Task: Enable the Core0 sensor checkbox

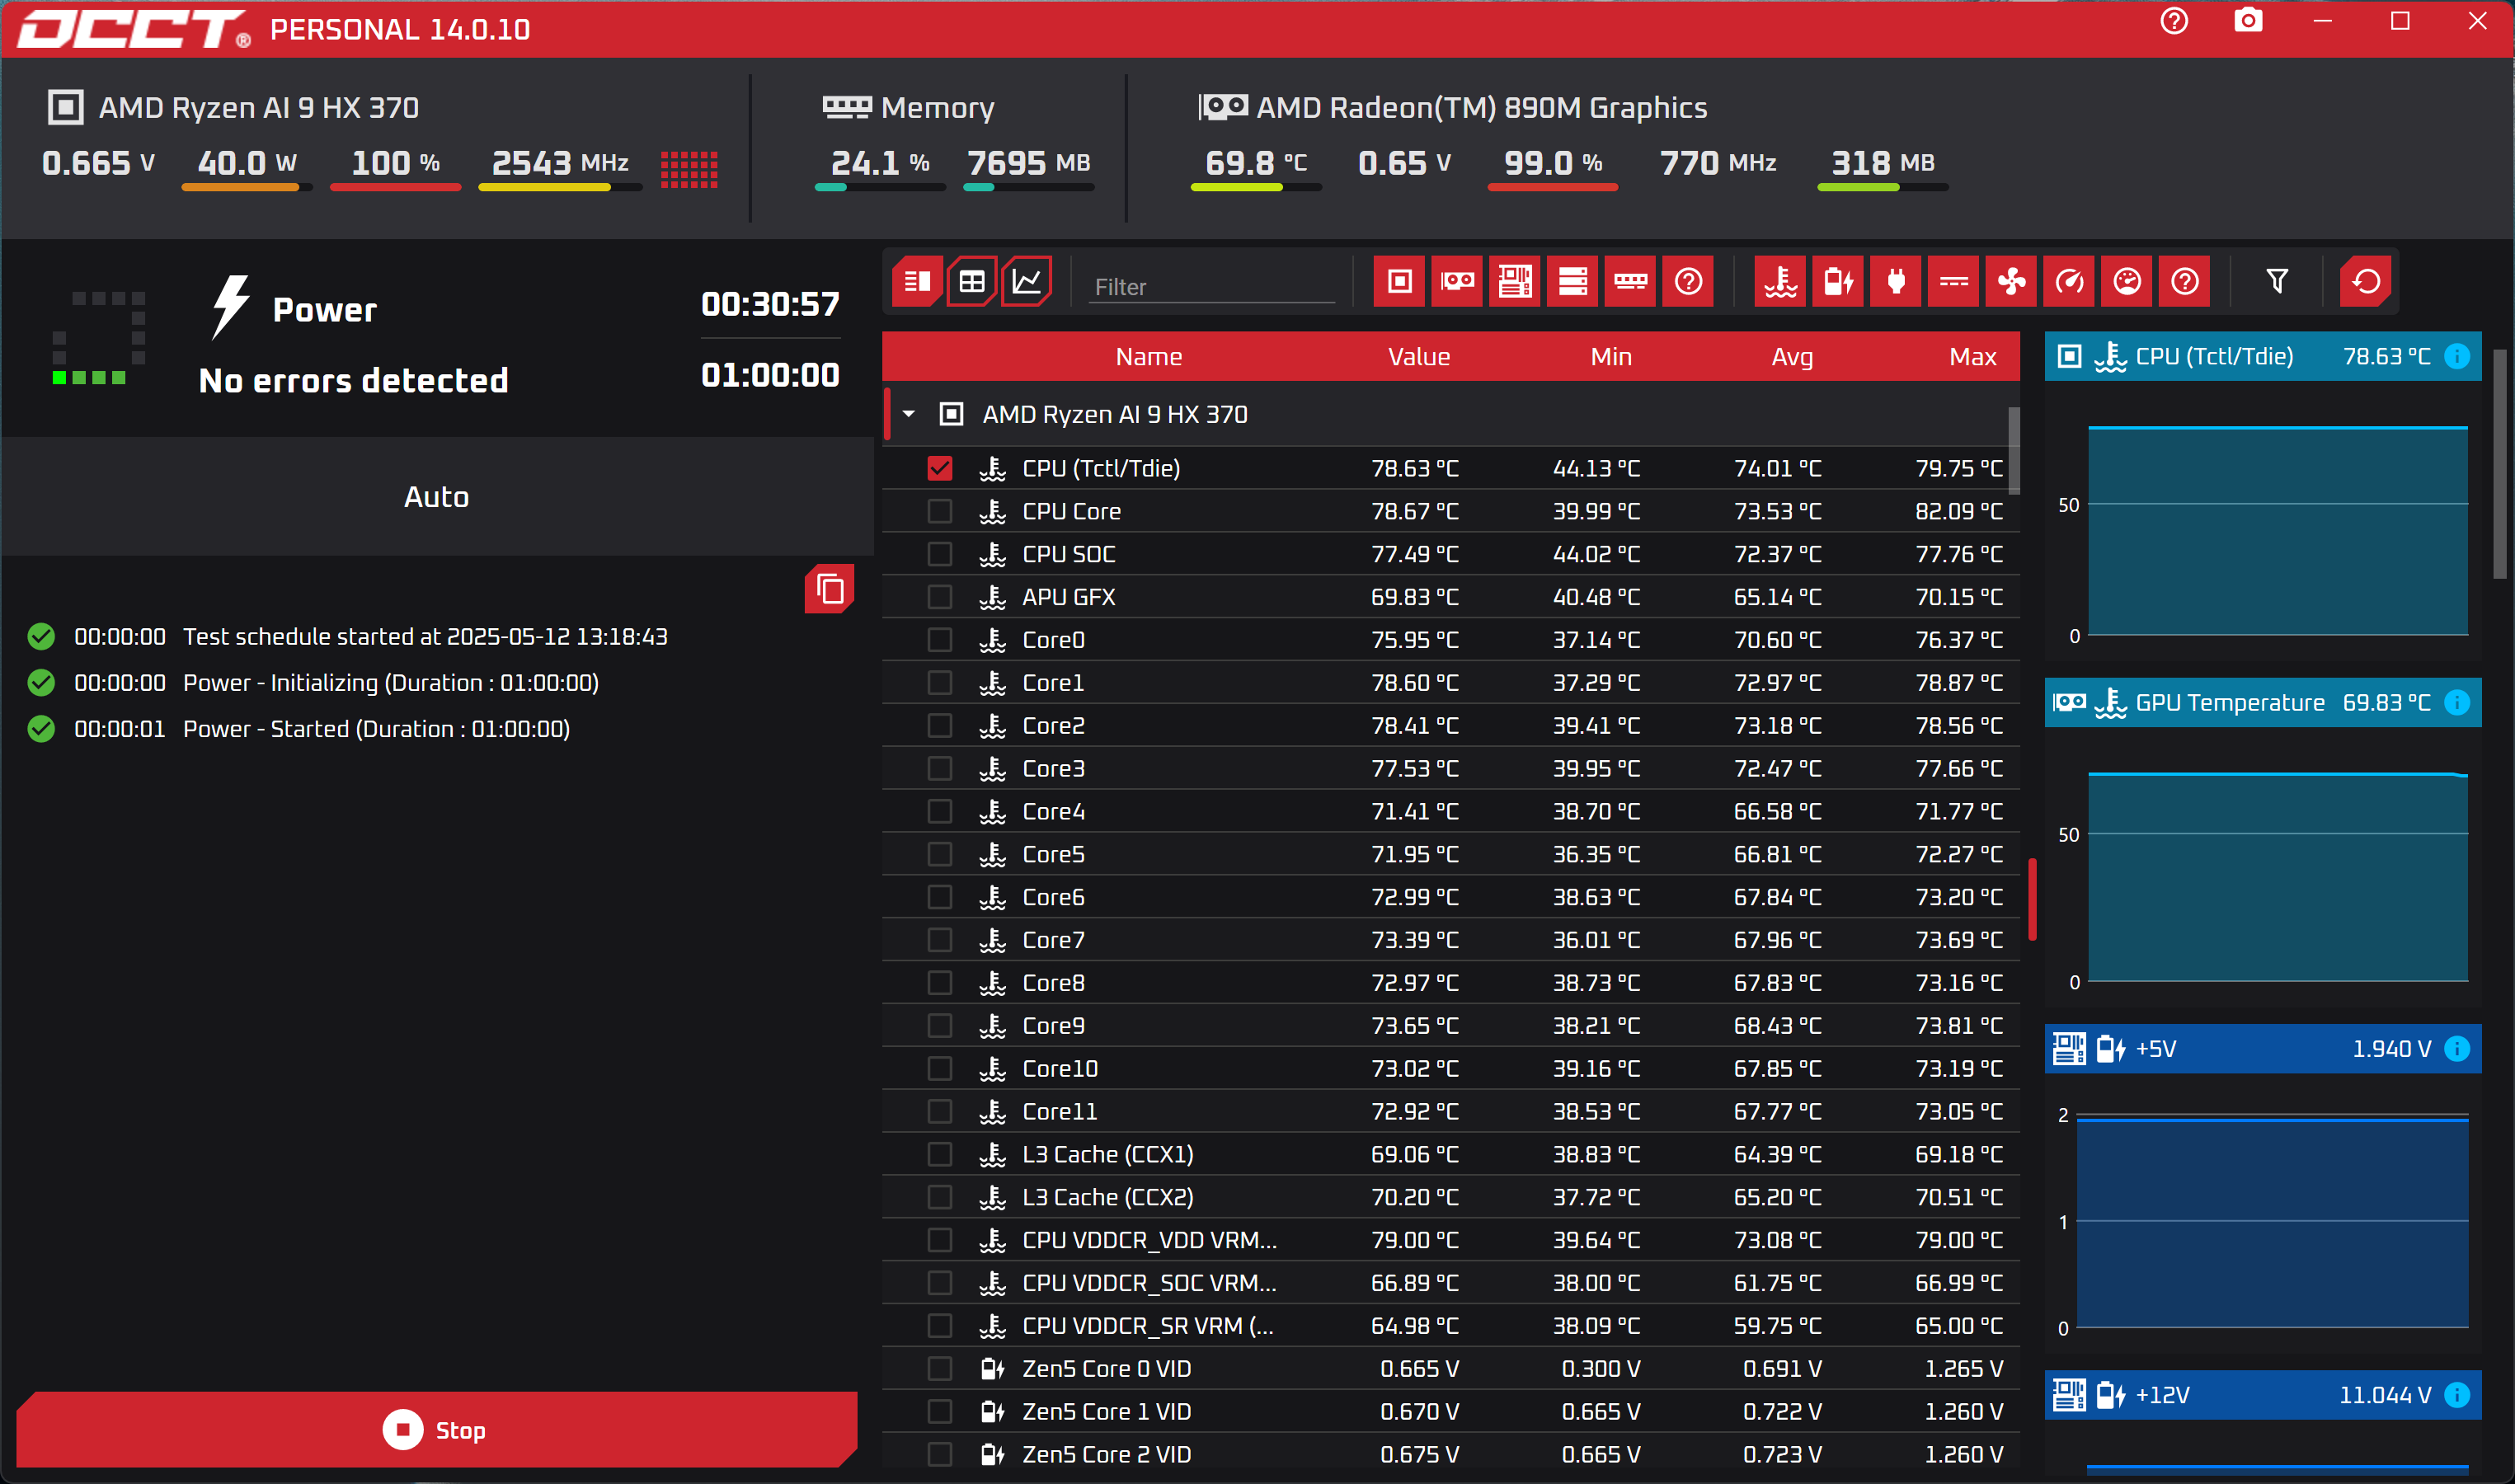Action: [x=938, y=639]
